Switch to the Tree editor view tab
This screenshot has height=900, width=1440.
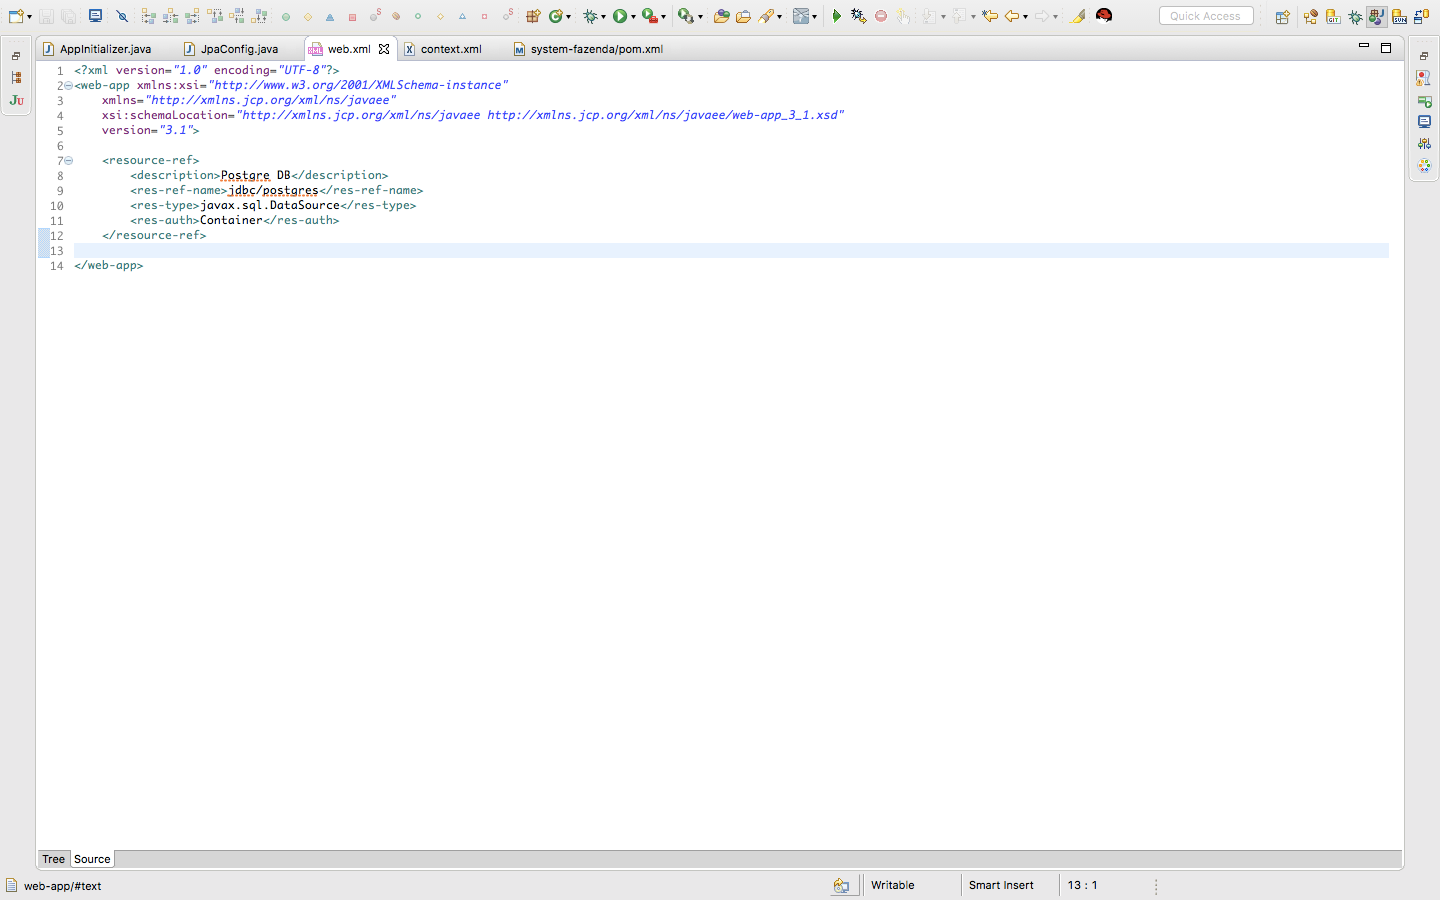pos(54,859)
